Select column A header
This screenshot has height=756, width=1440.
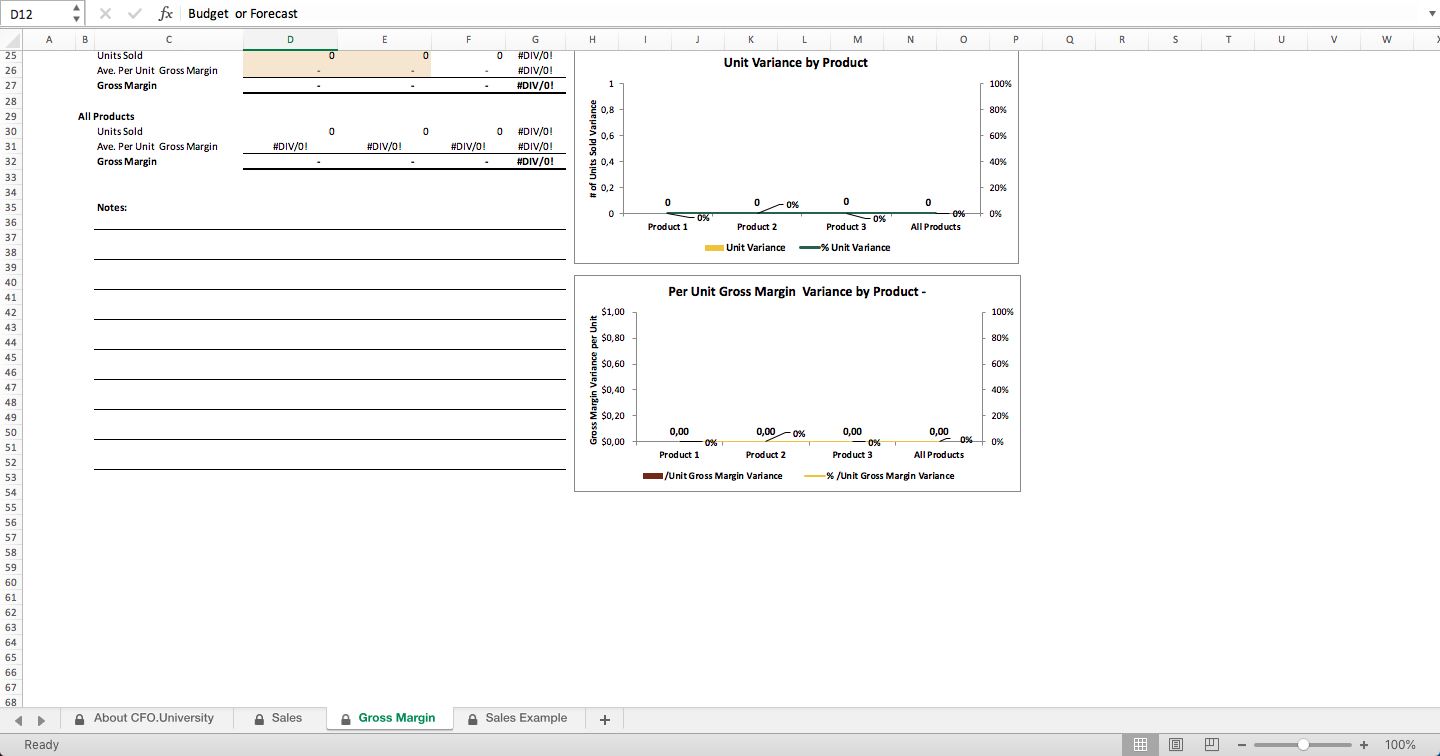tap(49, 39)
